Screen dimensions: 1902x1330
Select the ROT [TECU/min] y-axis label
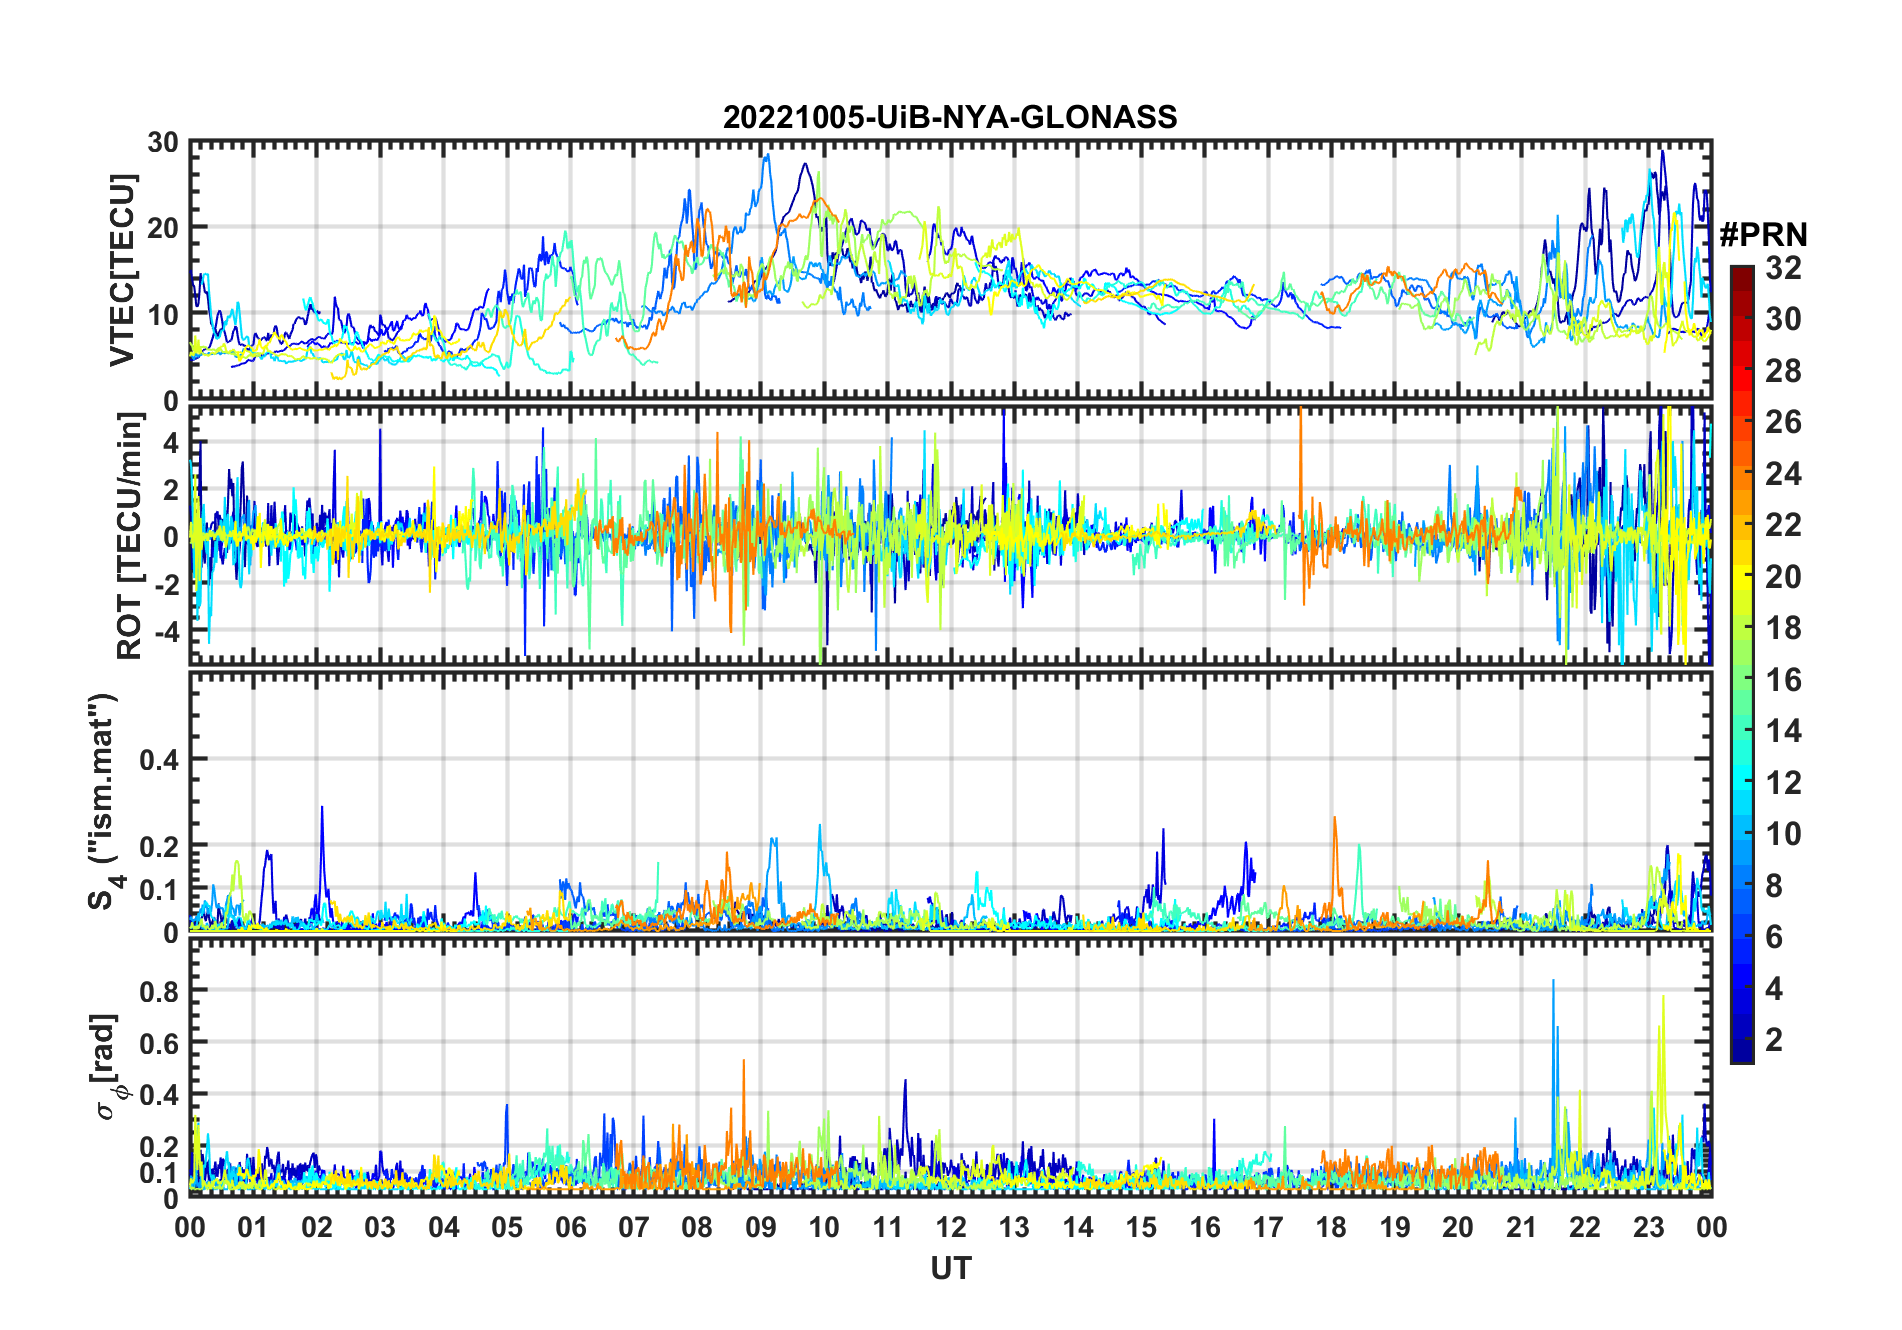[130, 535]
